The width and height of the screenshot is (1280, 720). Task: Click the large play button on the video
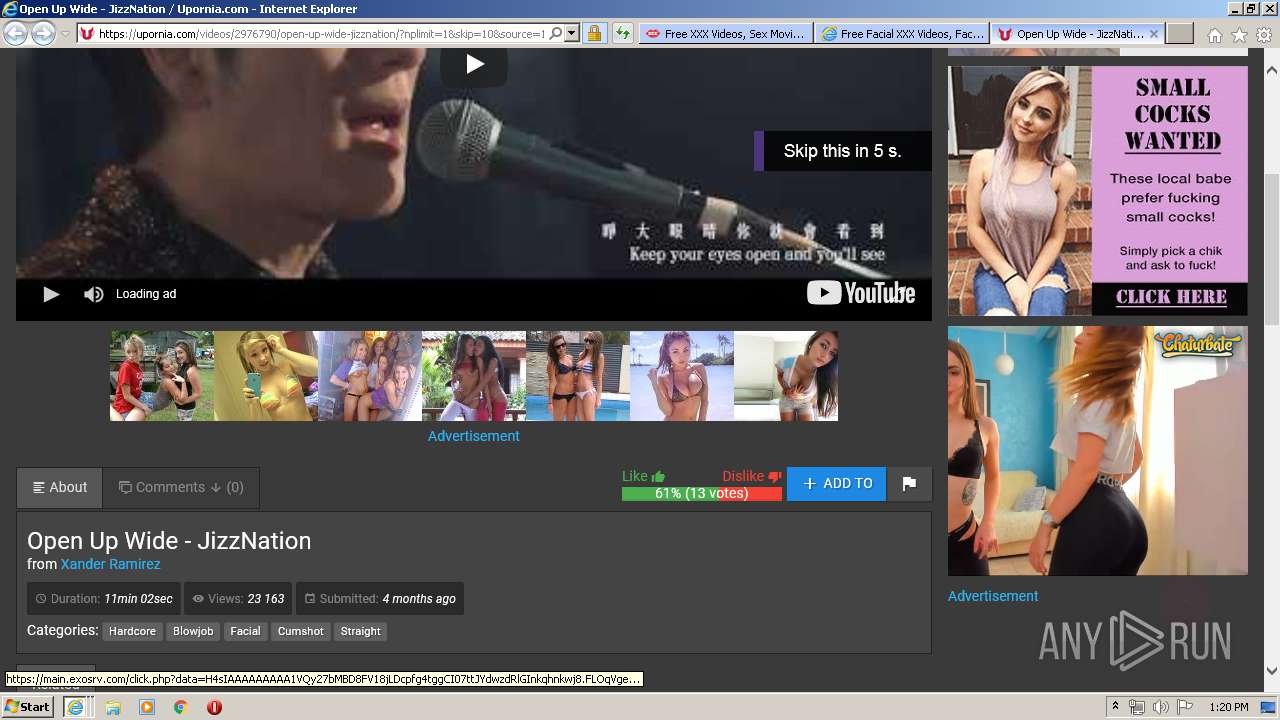pyautogui.click(x=474, y=65)
